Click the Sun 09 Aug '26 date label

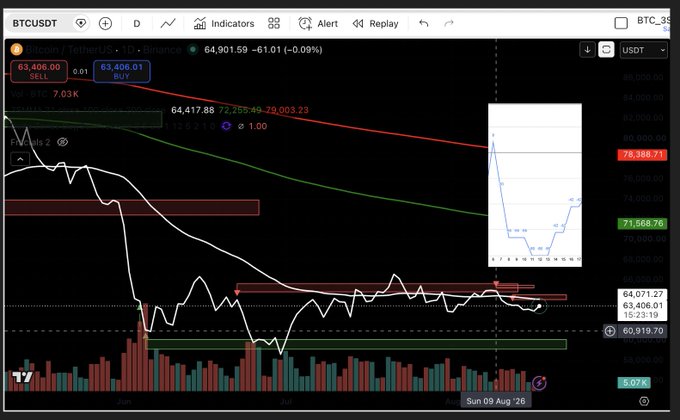coord(496,401)
